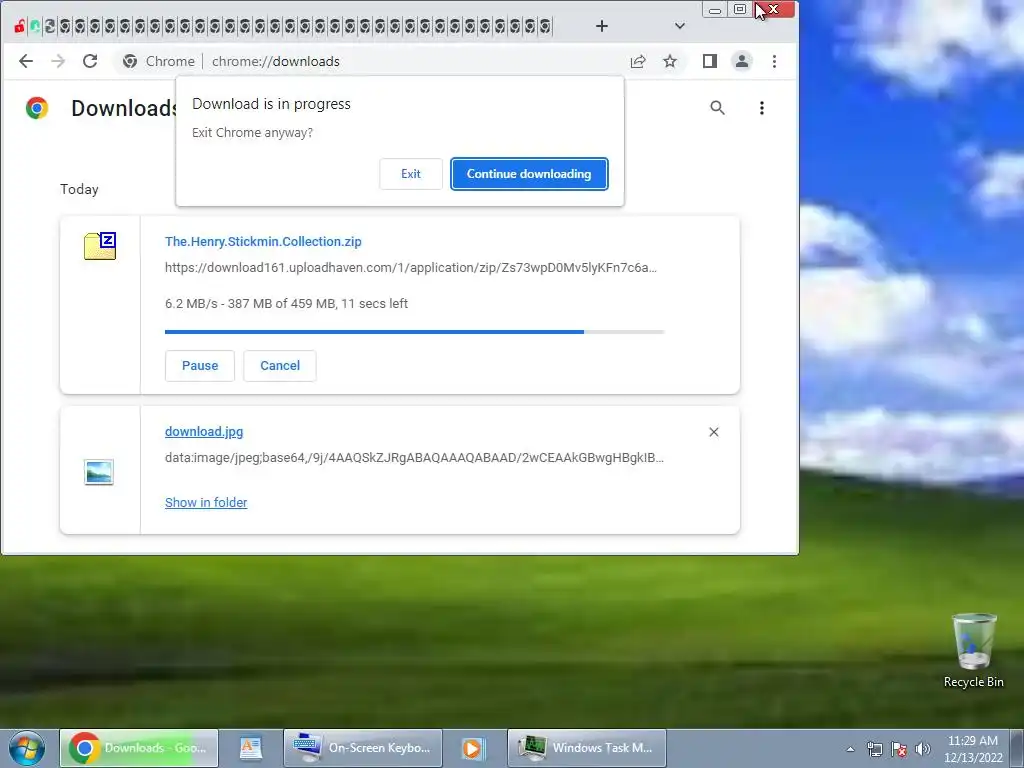The width and height of the screenshot is (1024, 768).
Task: Open the Windows Start orb
Action: [27, 748]
